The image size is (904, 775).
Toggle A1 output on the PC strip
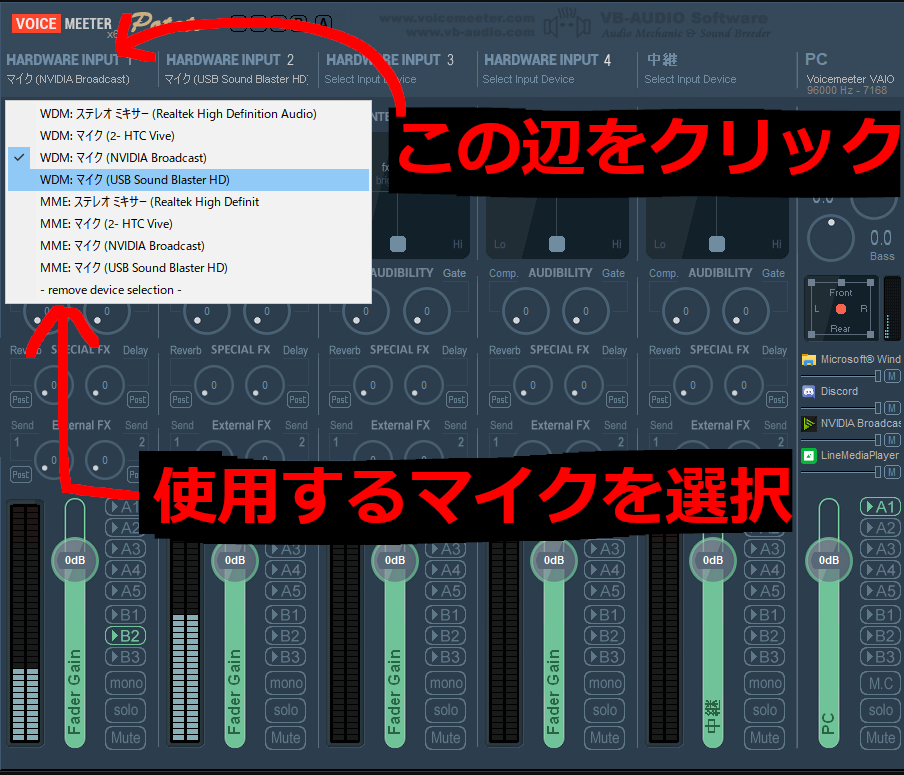tap(880, 507)
